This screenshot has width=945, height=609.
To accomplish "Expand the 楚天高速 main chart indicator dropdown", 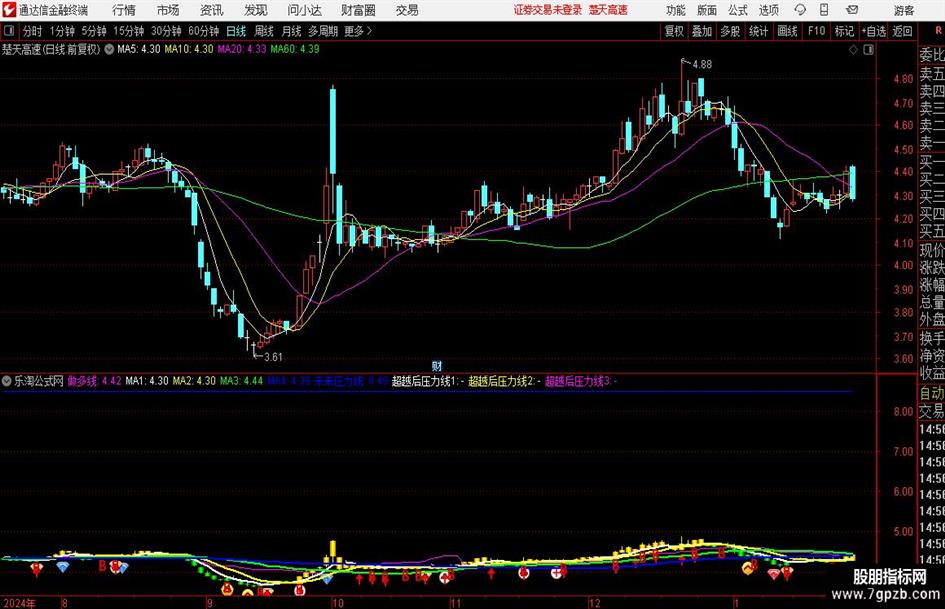I will (109, 49).
